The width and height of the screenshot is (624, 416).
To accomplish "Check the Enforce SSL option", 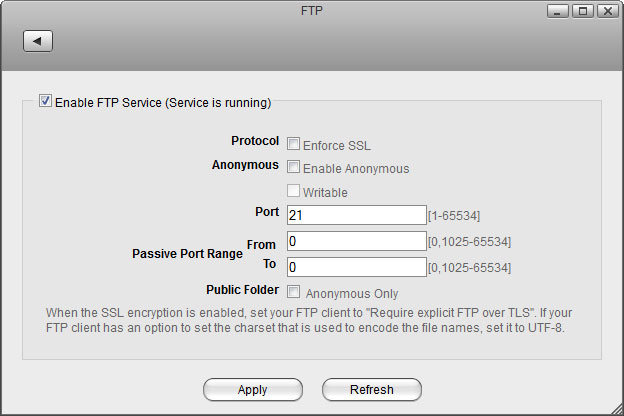I will coord(294,144).
